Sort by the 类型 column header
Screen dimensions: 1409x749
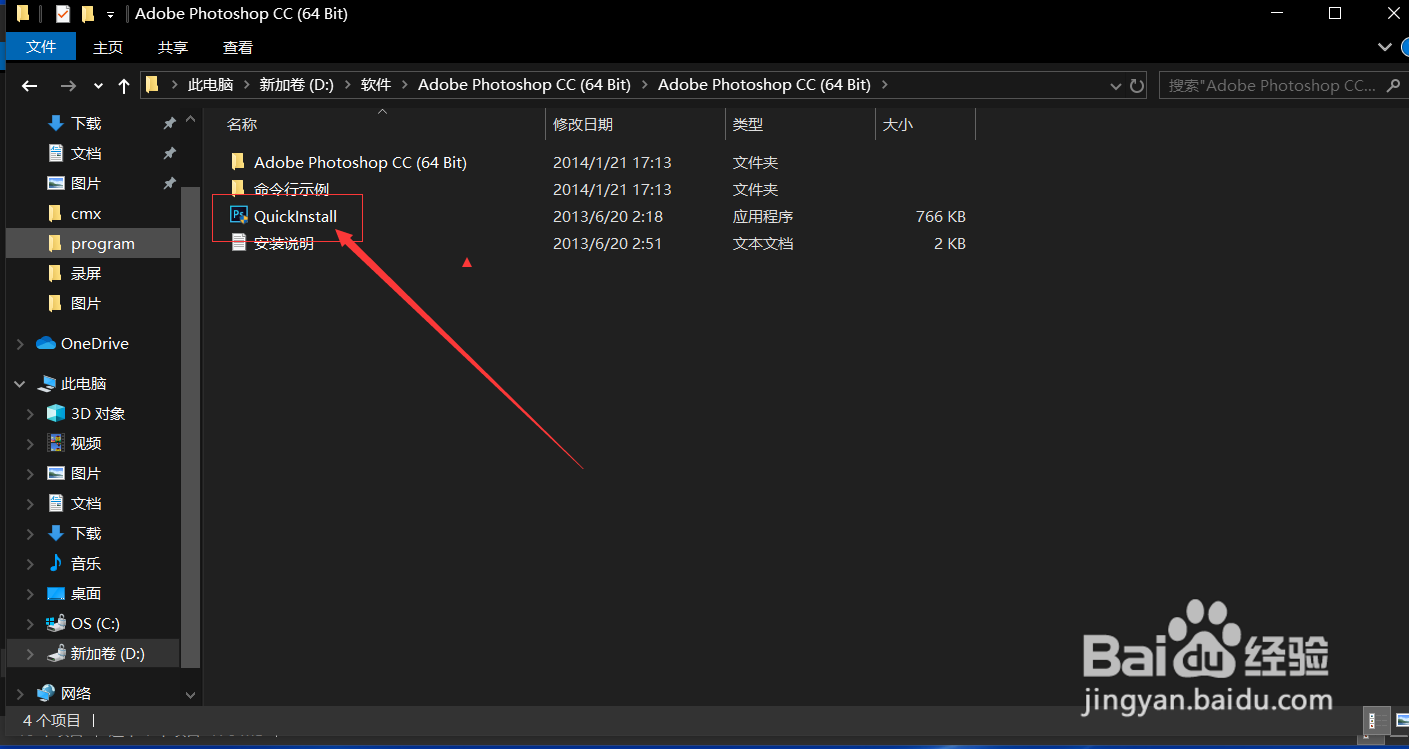point(748,125)
